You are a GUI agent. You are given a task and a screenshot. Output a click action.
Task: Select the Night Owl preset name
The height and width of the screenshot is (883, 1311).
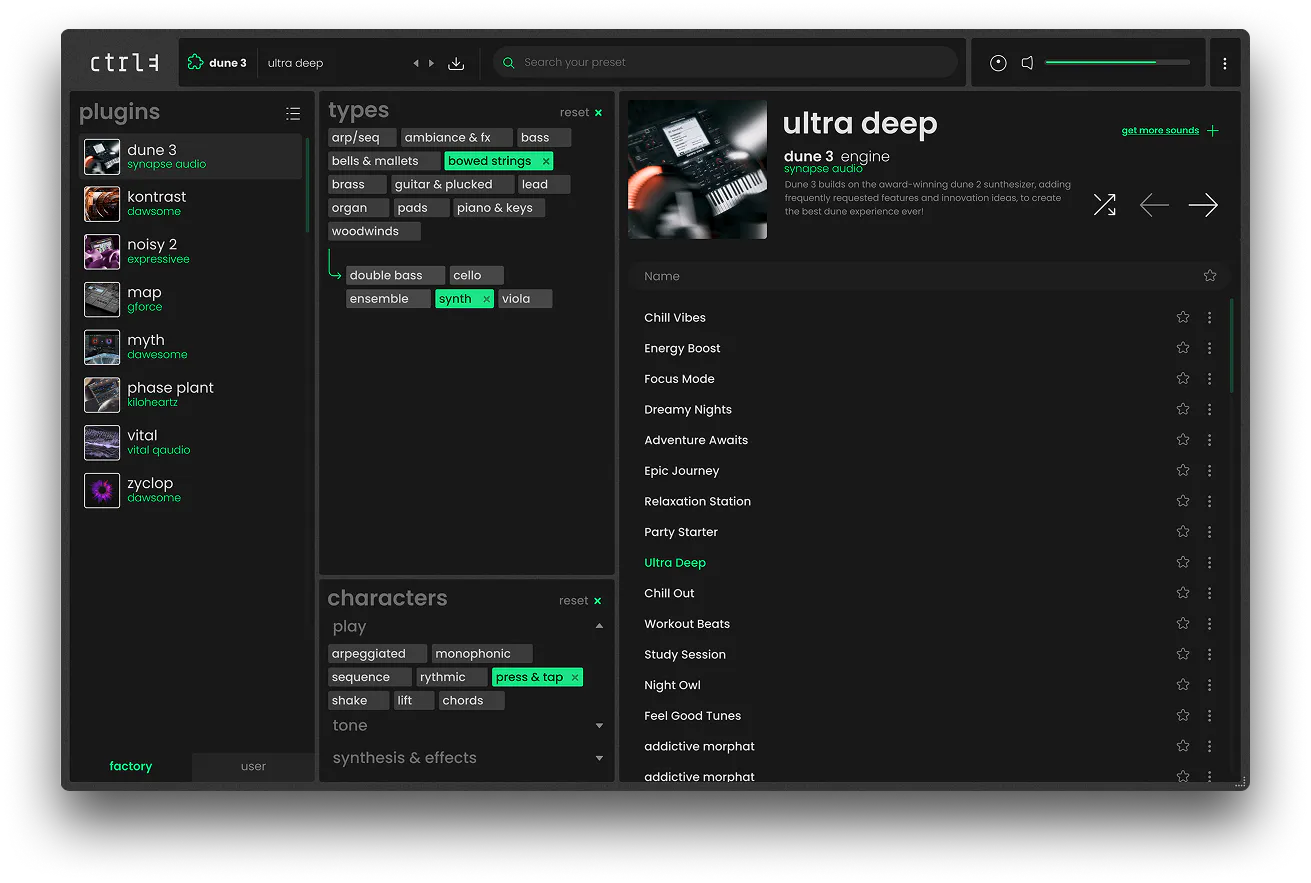click(x=672, y=685)
